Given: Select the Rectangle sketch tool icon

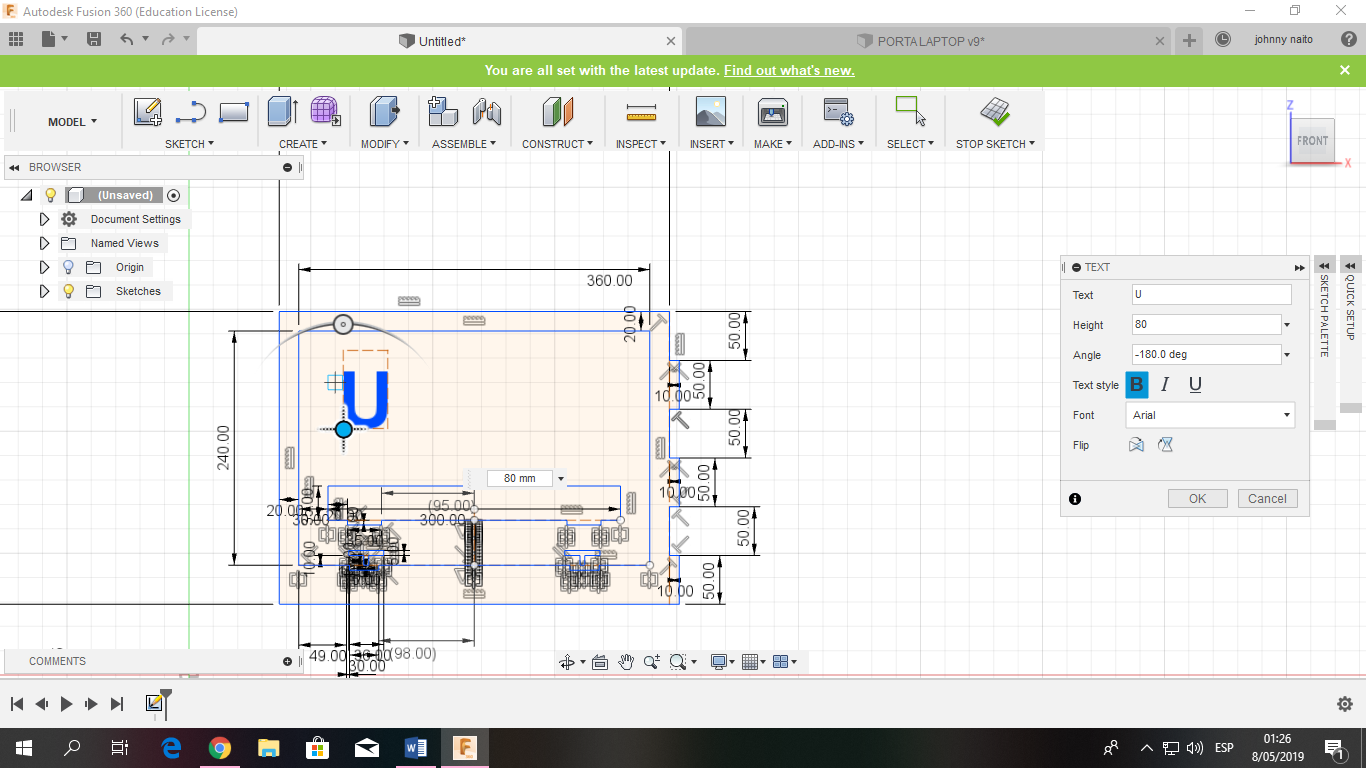Looking at the screenshot, I should tap(233, 112).
